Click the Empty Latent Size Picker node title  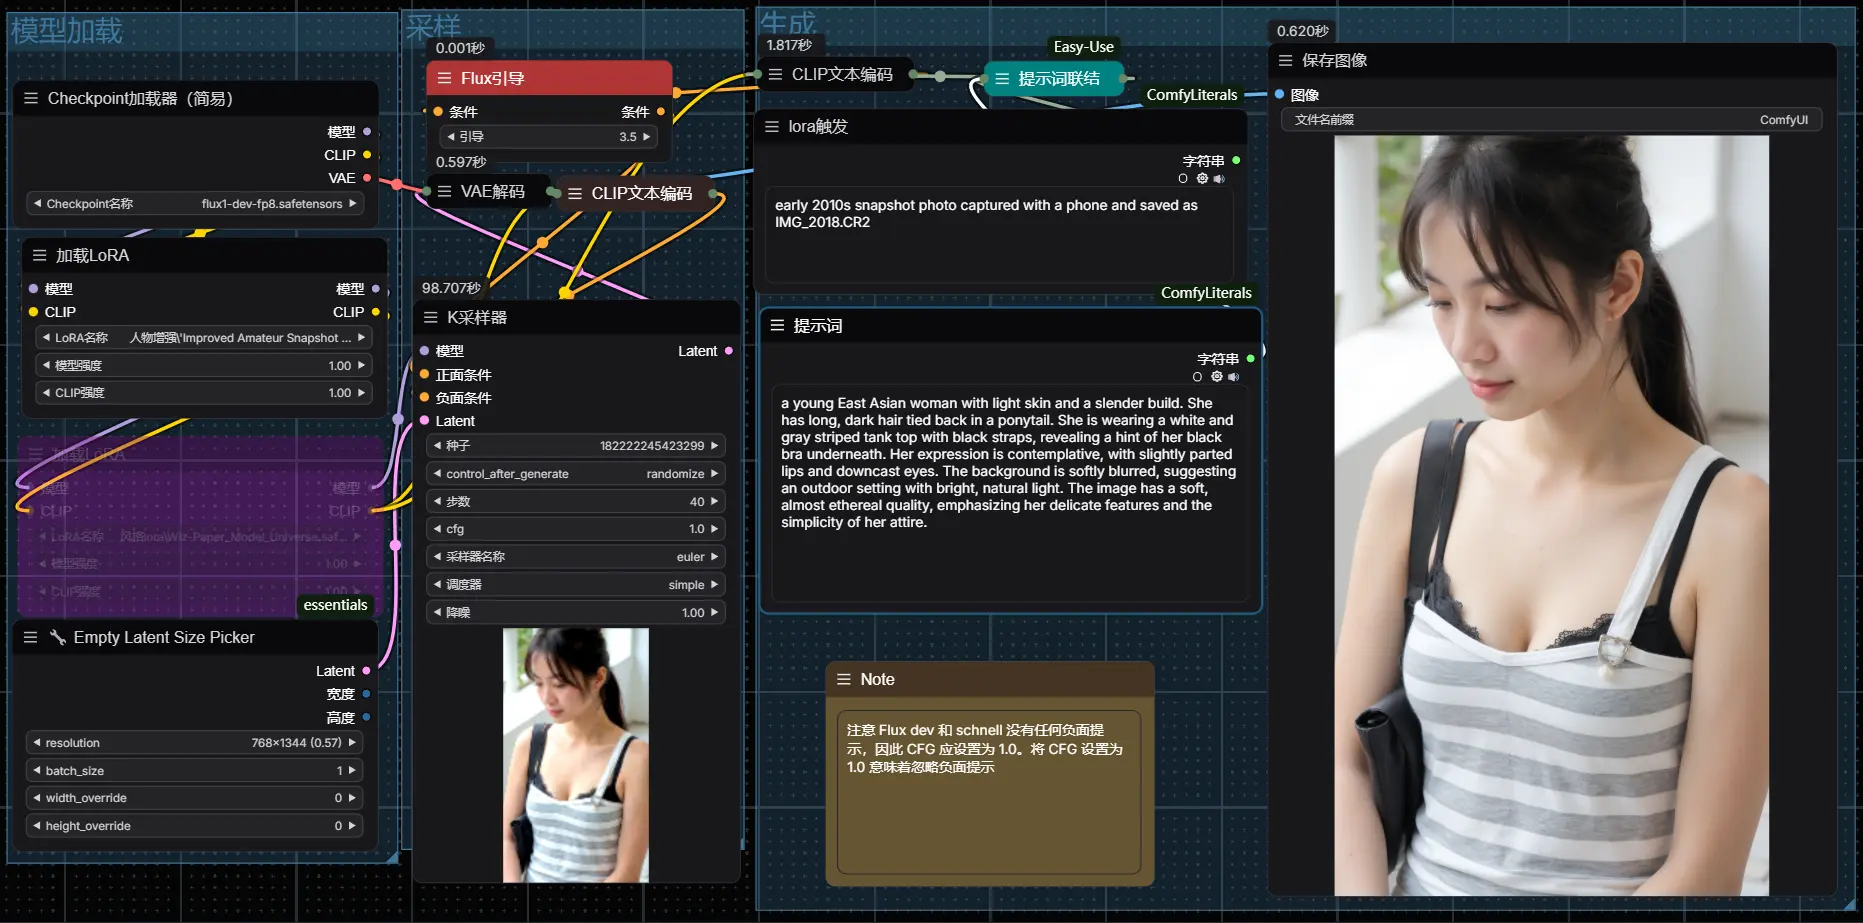164,637
